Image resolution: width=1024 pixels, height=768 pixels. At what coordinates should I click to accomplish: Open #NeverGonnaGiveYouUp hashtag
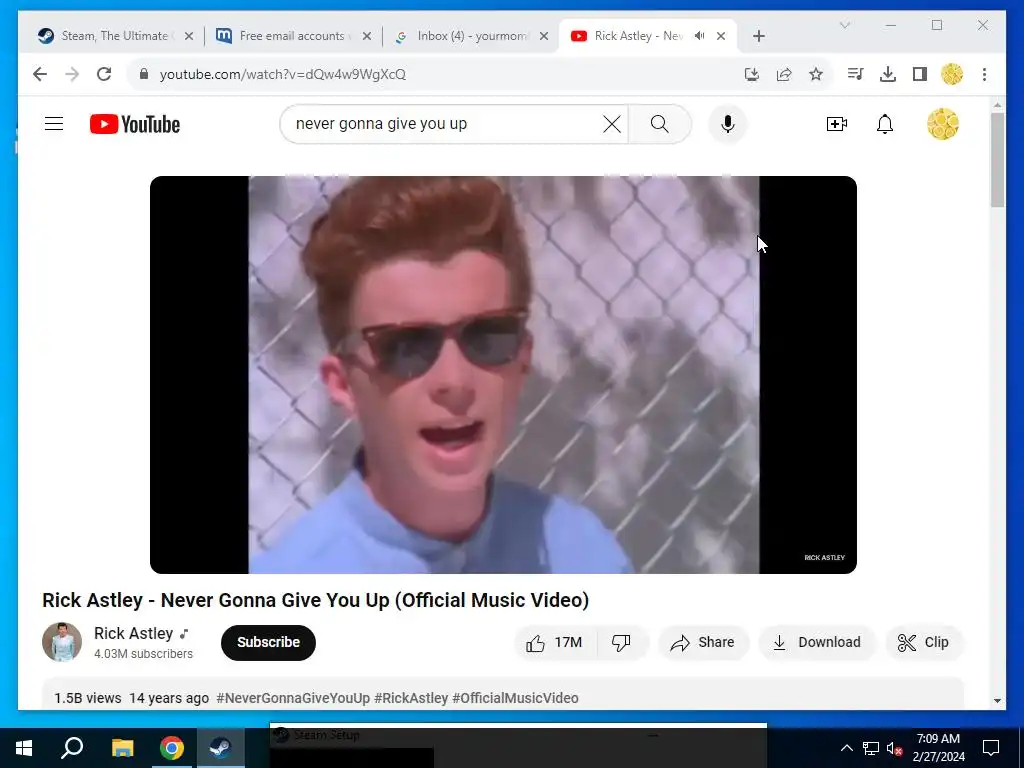click(293, 698)
